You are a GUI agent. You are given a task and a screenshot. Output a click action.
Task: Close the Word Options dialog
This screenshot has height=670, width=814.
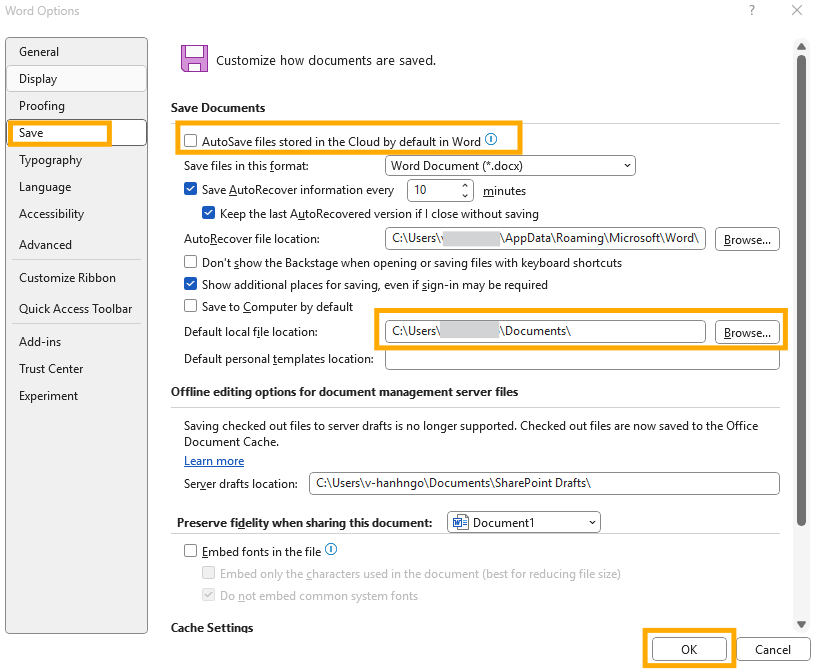point(797,10)
